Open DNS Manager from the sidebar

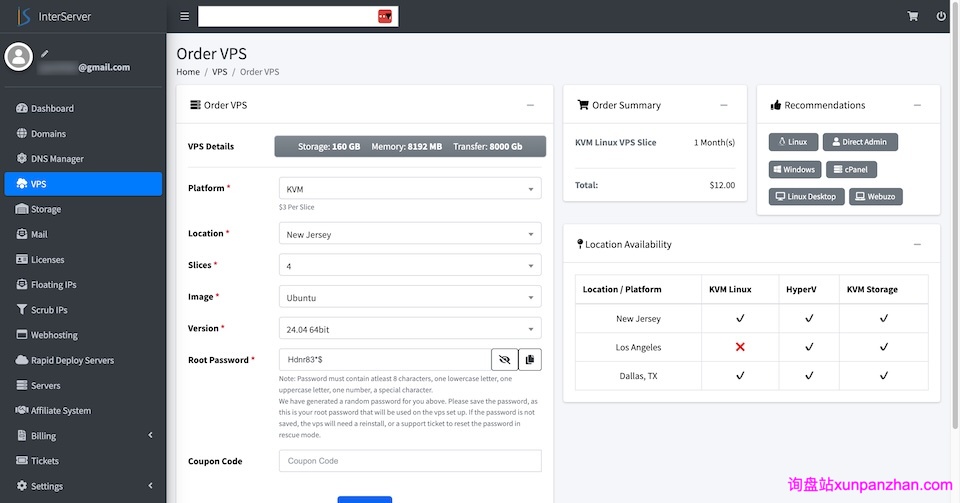click(x=57, y=159)
